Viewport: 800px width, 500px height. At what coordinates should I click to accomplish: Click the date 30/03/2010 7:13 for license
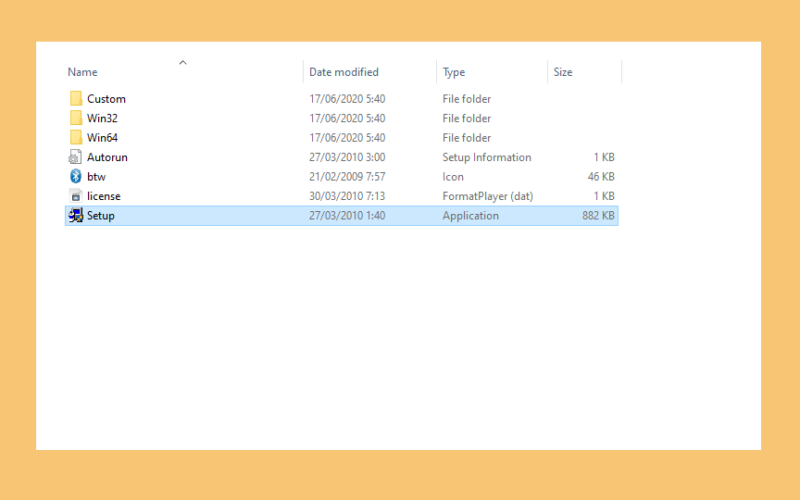click(x=347, y=196)
